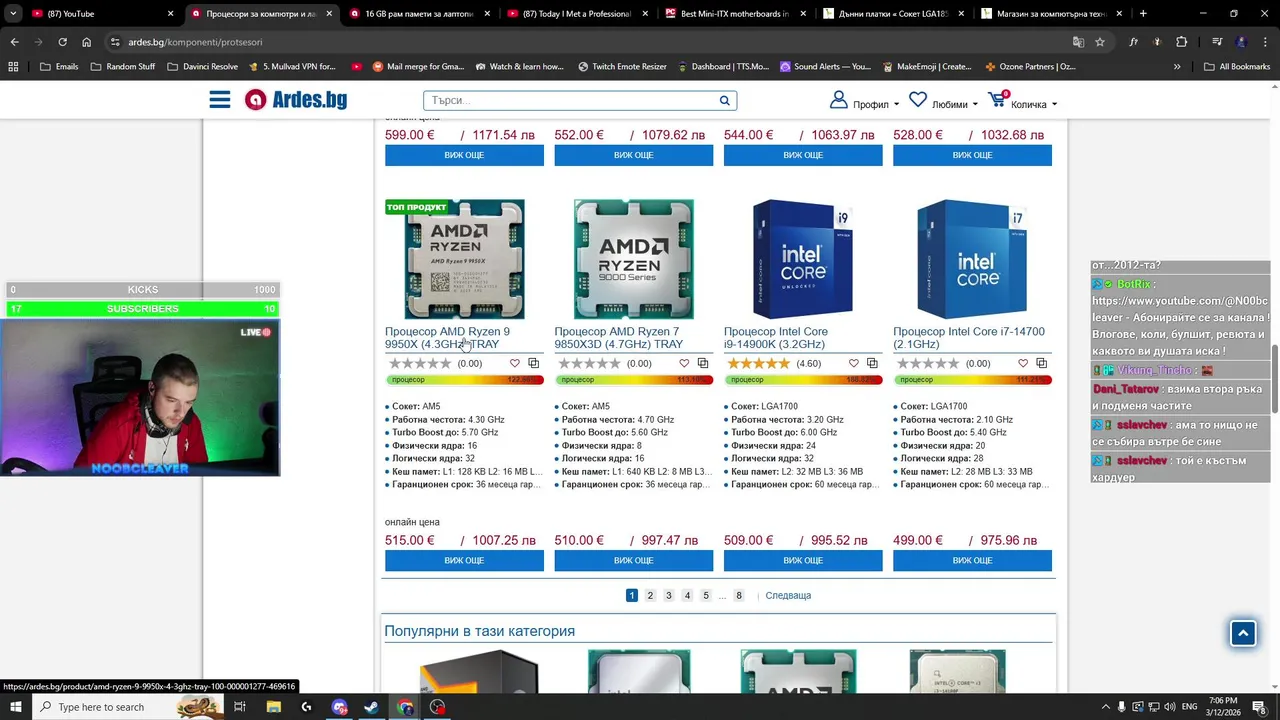This screenshot has width=1280, height=720.
Task: Open the Davinci Resolve bookmark folder
Action: [202, 67]
